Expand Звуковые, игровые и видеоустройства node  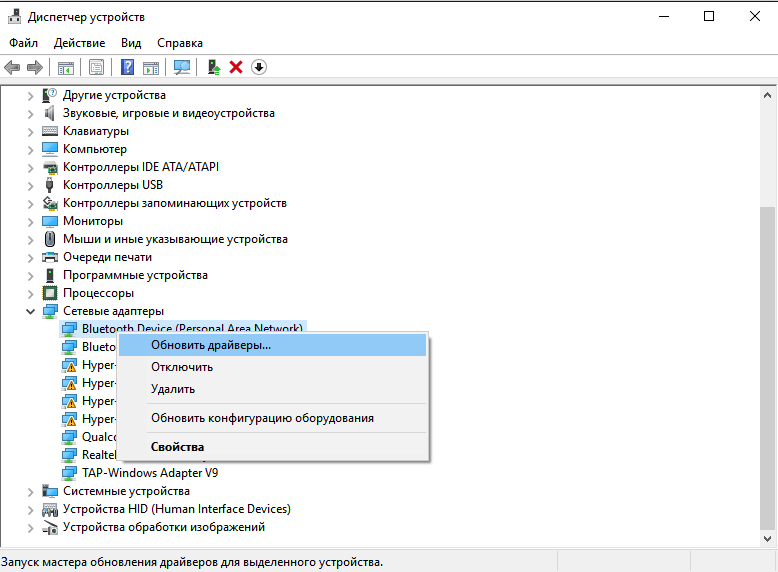(x=31, y=114)
